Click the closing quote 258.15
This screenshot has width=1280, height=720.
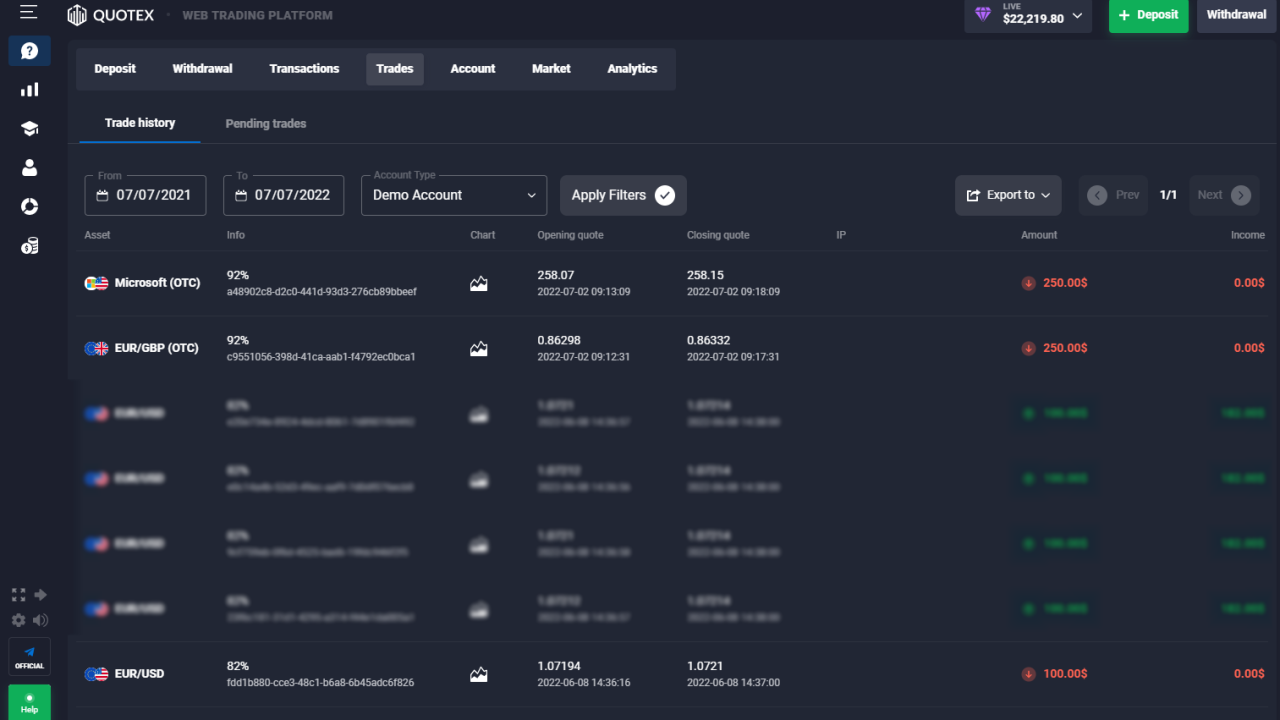706,275
